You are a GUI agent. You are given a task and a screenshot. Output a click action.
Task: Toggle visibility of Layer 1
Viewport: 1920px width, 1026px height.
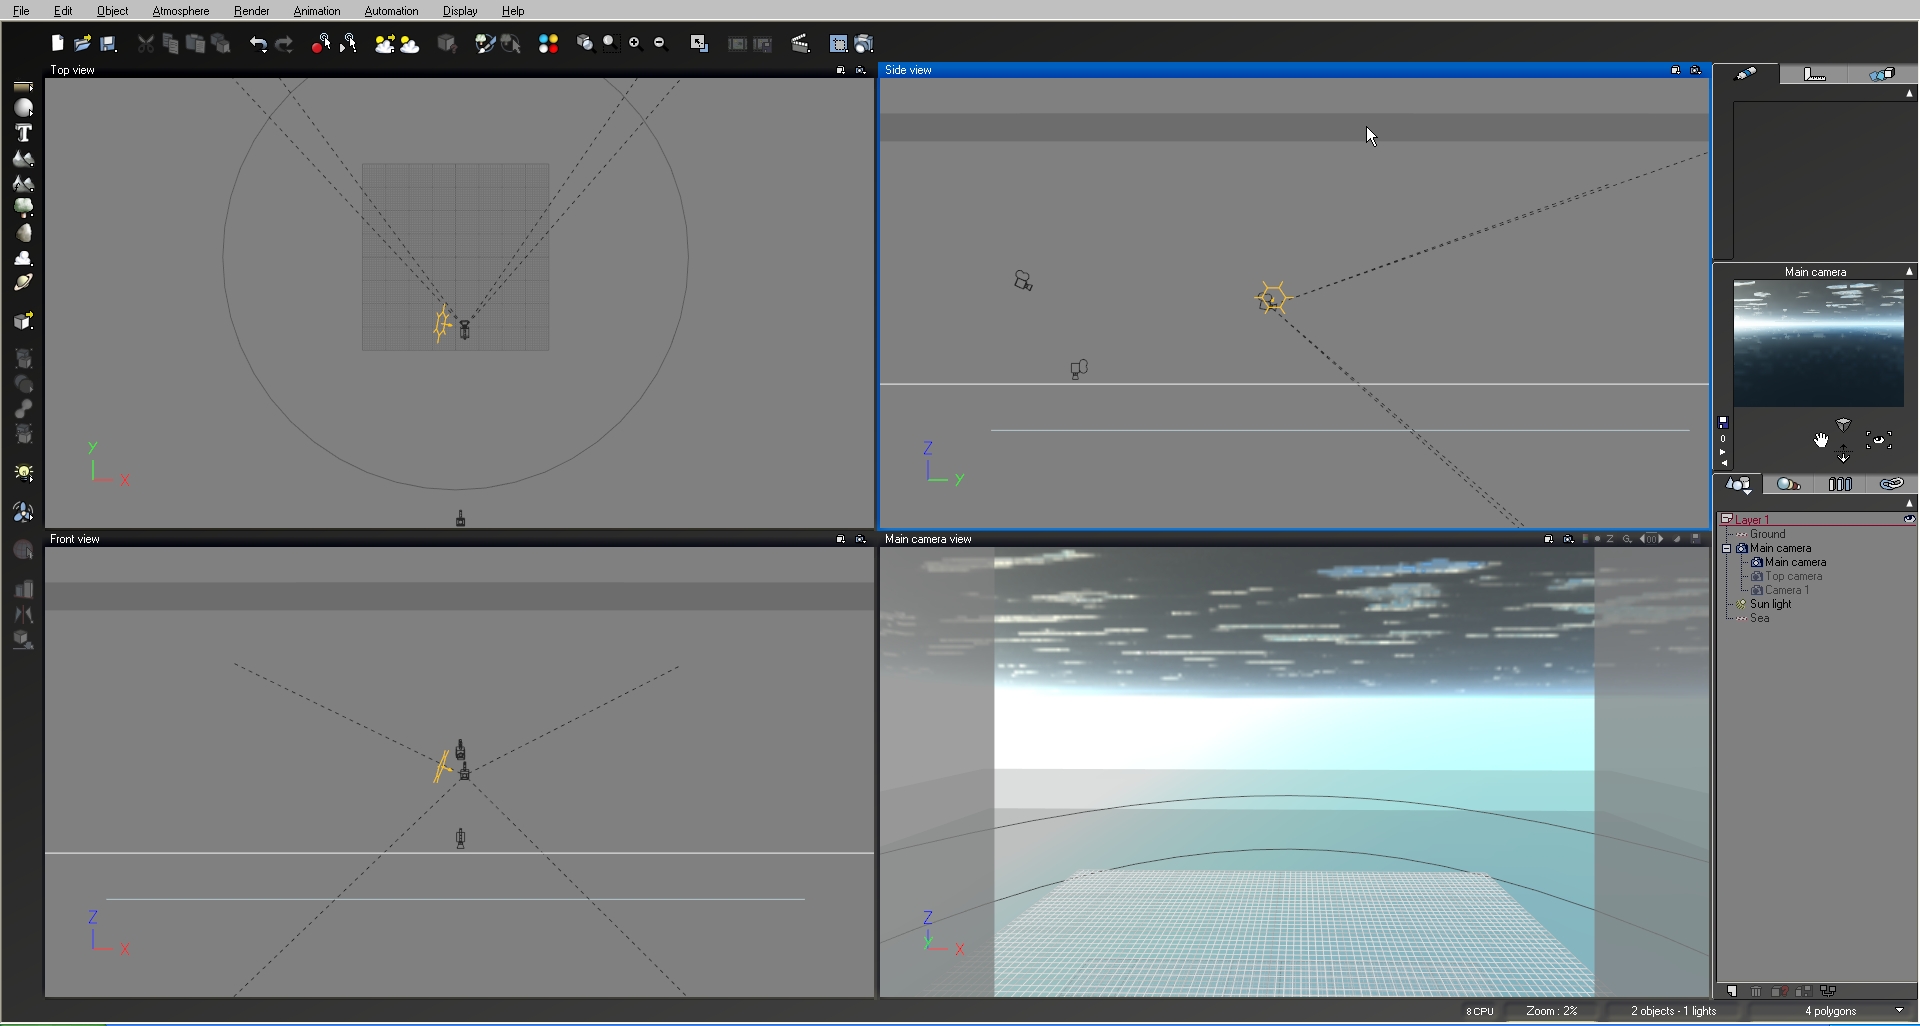[1909, 519]
